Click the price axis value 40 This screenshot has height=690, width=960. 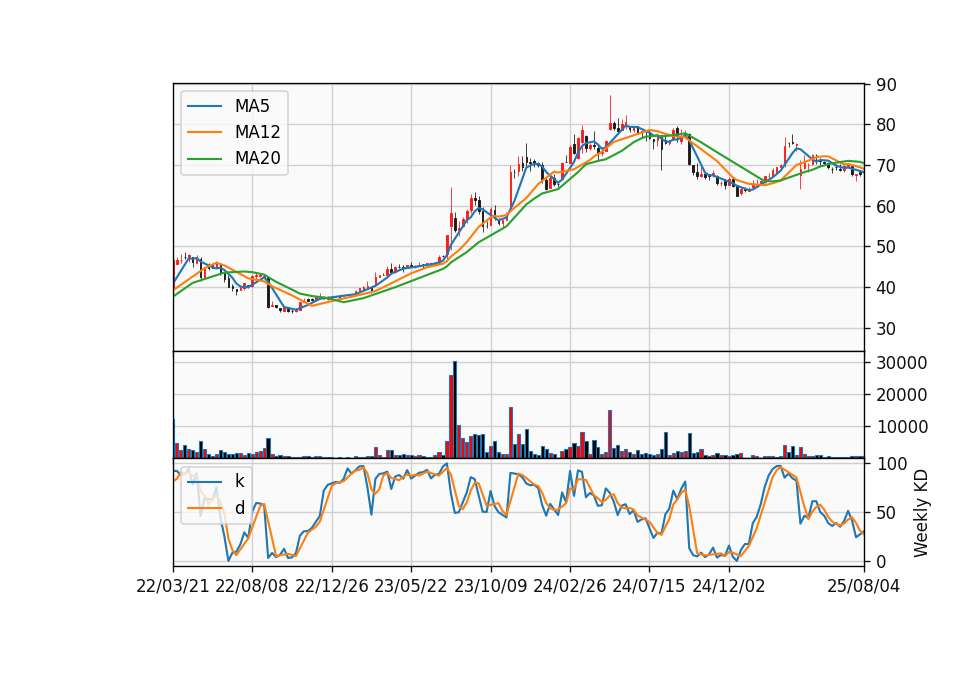886,288
